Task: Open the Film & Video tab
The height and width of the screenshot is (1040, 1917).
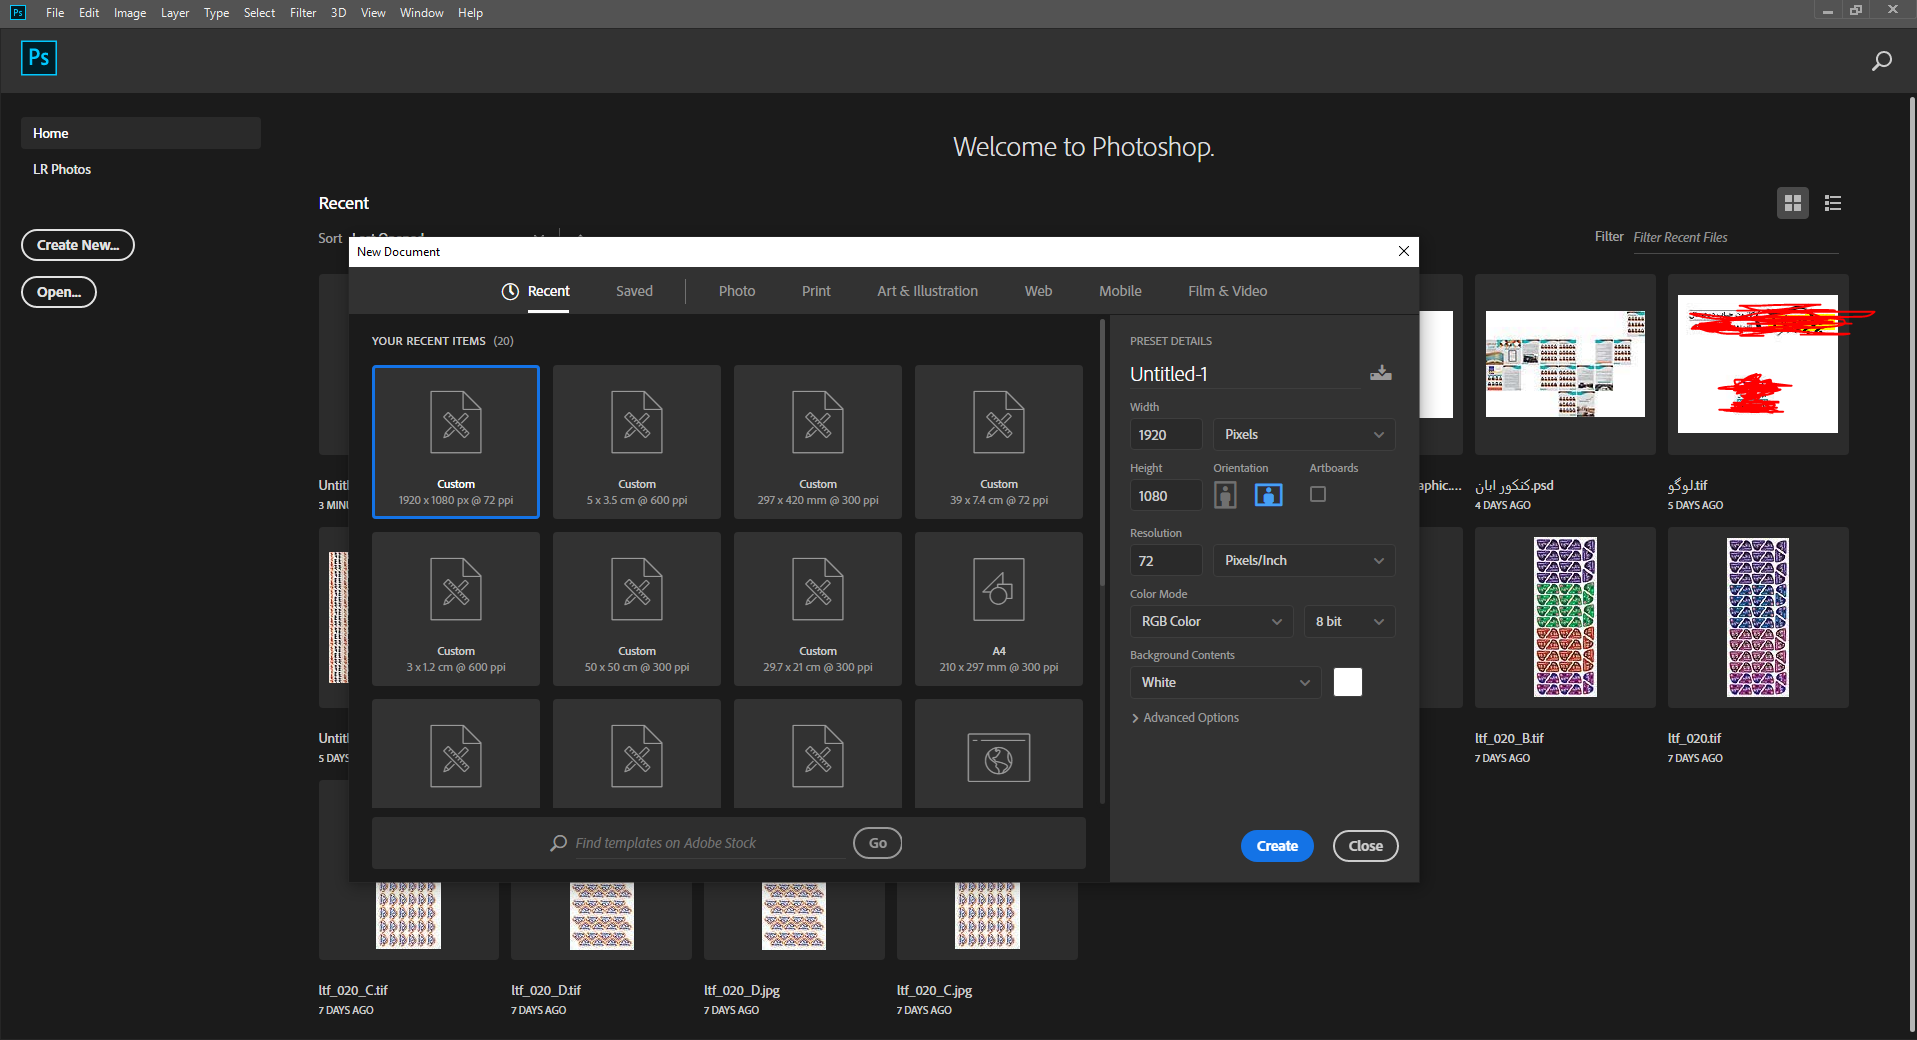Action: tap(1228, 291)
